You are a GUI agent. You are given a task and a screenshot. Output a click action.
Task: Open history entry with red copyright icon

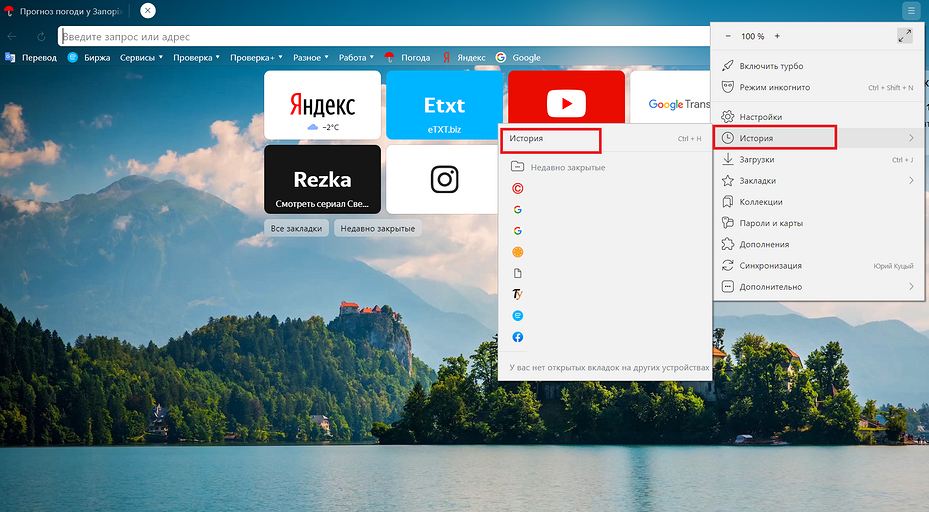click(x=518, y=188)
